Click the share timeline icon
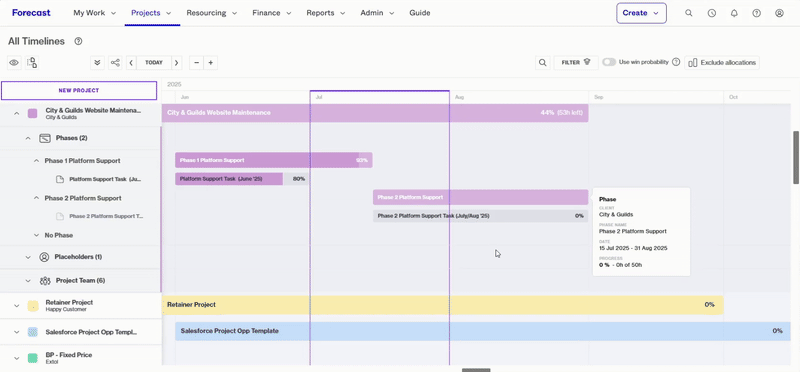Viewport: 800px width, 372px height. 116,63
